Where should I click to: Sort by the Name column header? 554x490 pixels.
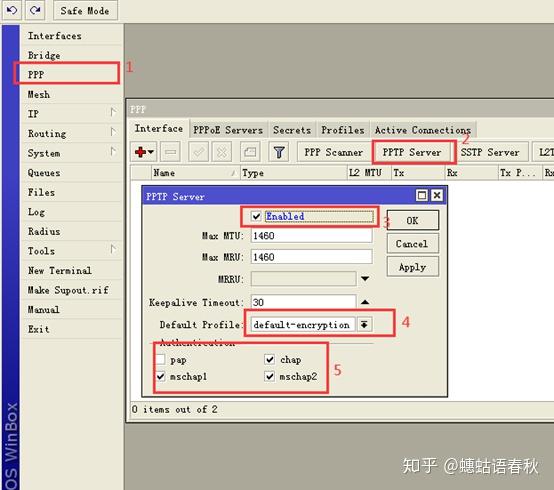(x=195, y=173)
